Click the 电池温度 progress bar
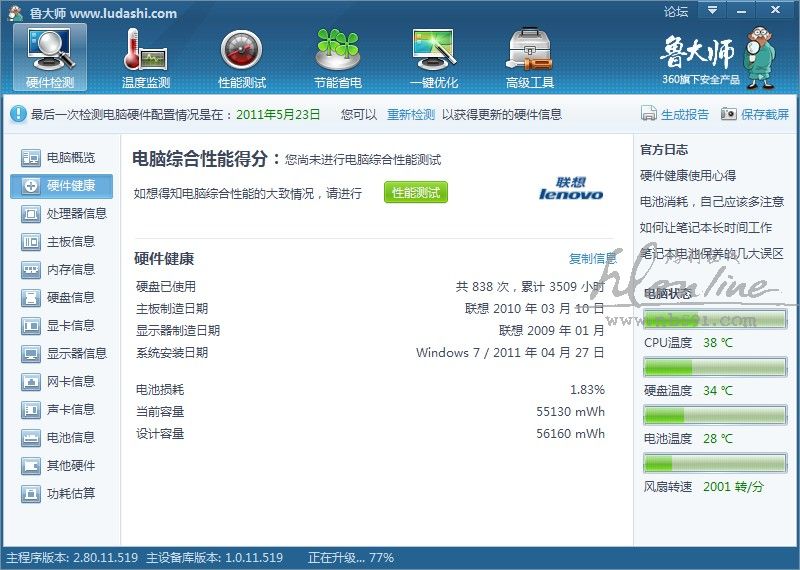 (715, 415)
